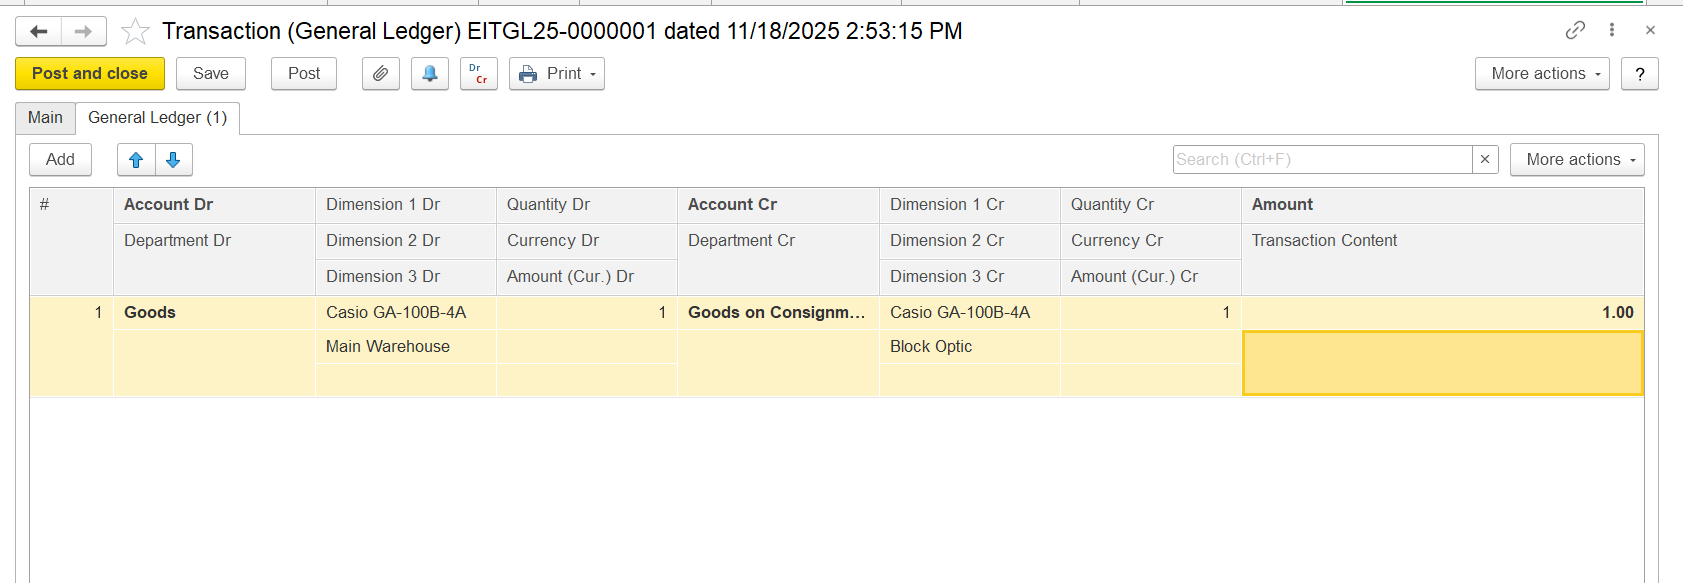1683x583 pixels.
Task: Click the forward navigation arrow
Action: tap(83, 32)
